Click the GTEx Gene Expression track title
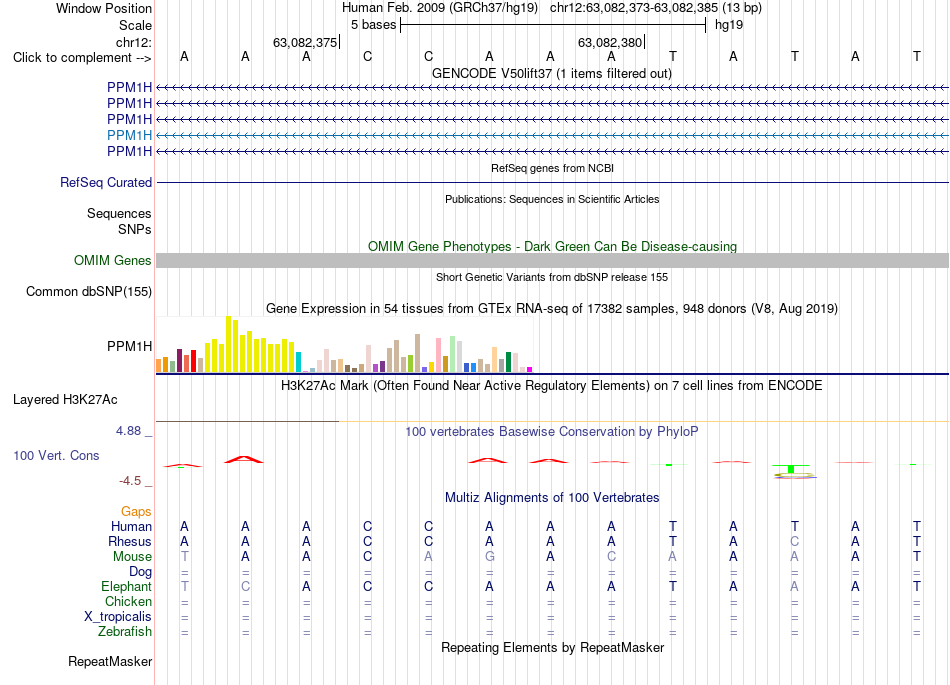 [552, 309]
